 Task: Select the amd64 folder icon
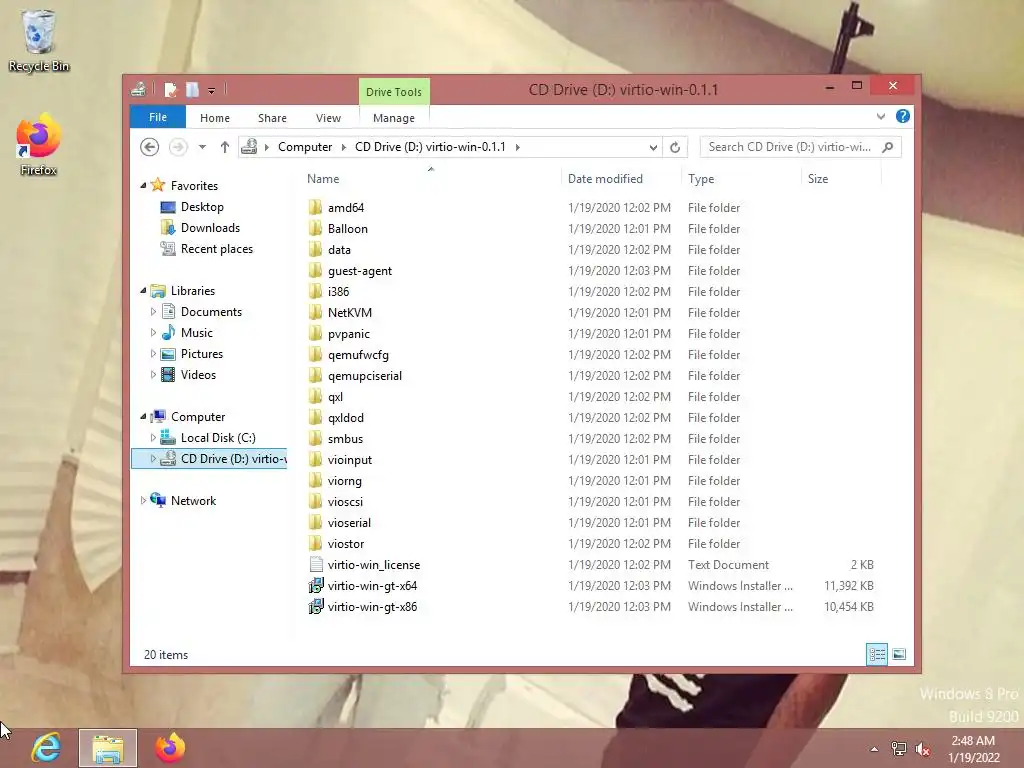pos(315,208)
